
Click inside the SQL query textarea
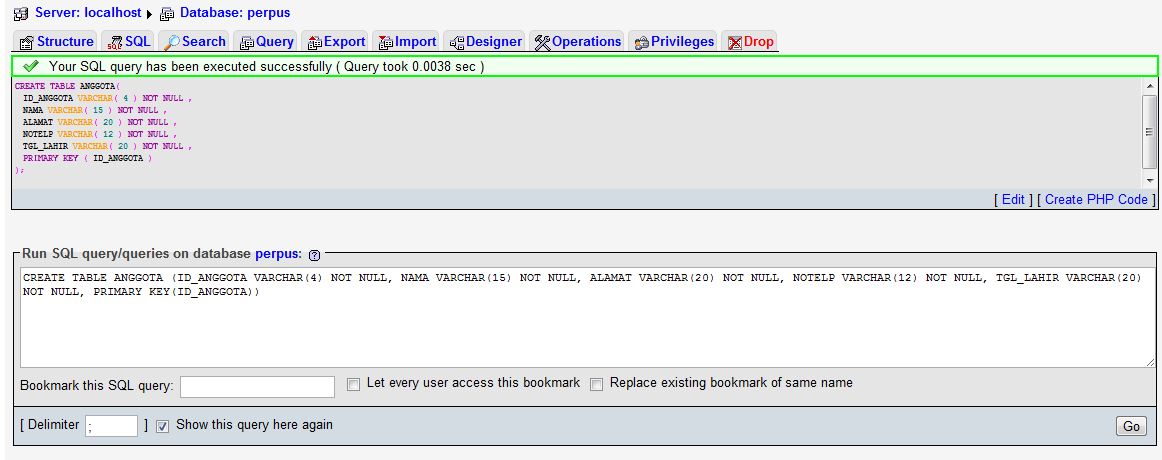[588, 317]
